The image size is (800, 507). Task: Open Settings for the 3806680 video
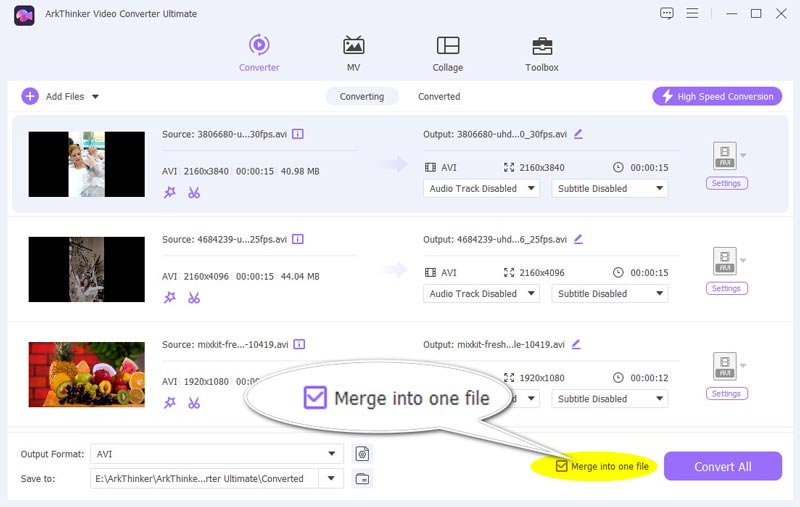click(x=727, y=183)
